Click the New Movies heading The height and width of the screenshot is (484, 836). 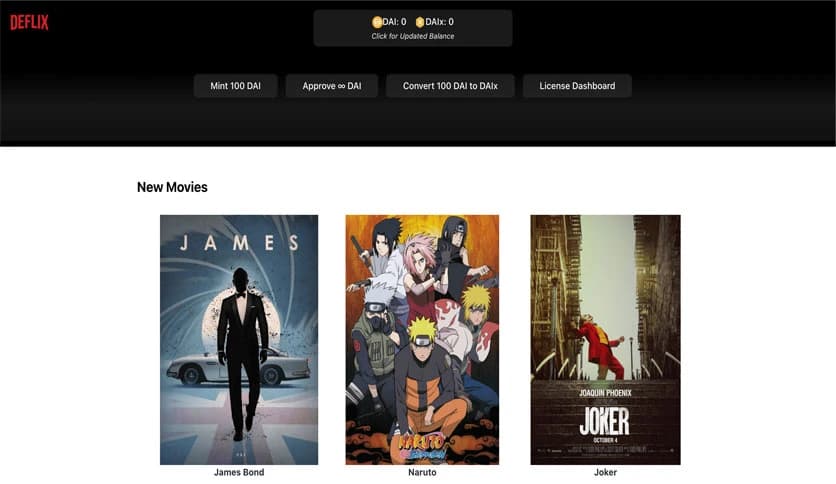pos(172,187)
